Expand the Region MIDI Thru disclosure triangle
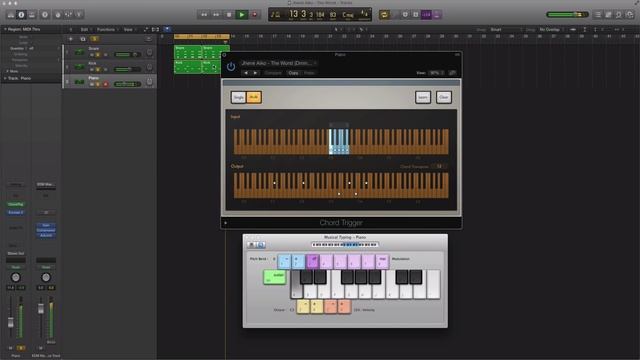The width and height of the screenshot is (640, 360). click(x=5, y=29)
